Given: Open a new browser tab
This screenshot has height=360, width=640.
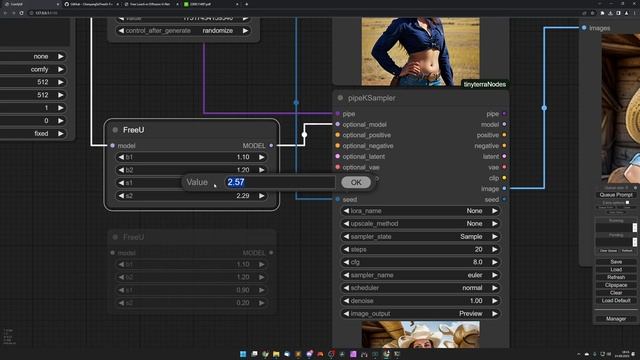Looking at the screenshot, I should pyautogui.click(x=247, y=4).
